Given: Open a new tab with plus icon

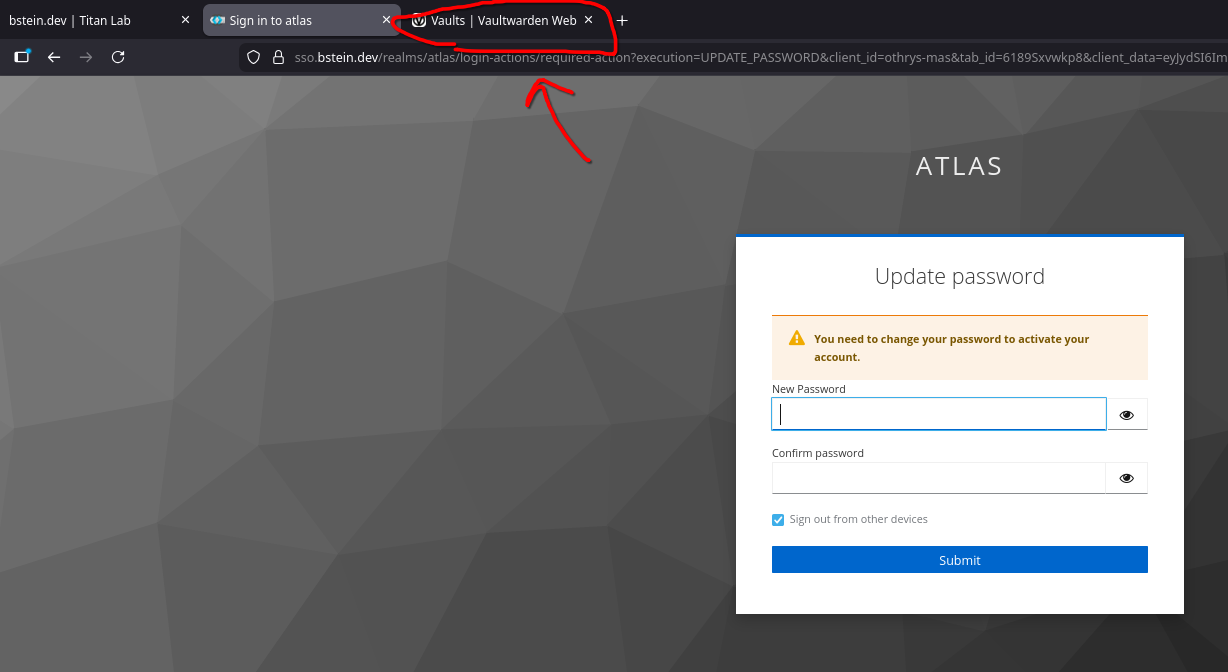Looking at the screenshot, I should (622, 20).
